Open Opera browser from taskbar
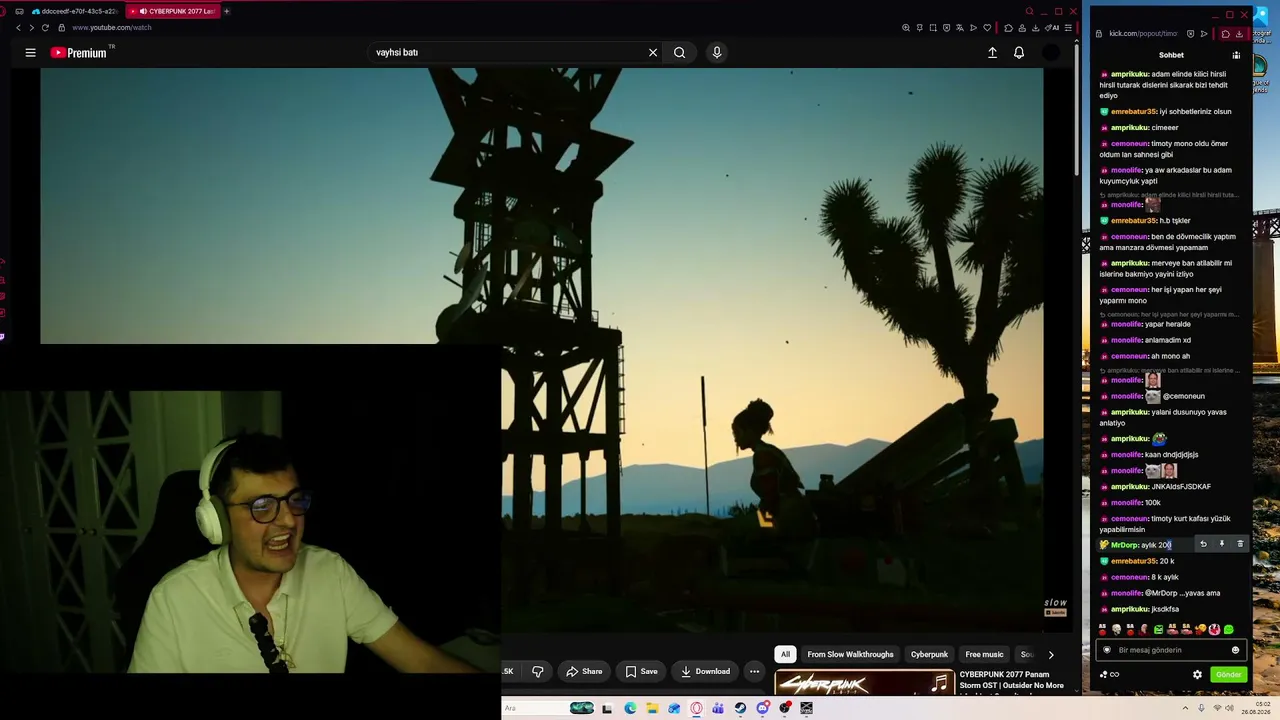Image resolution: width=1280 pixels, height=720 pixels. point(696,708)
